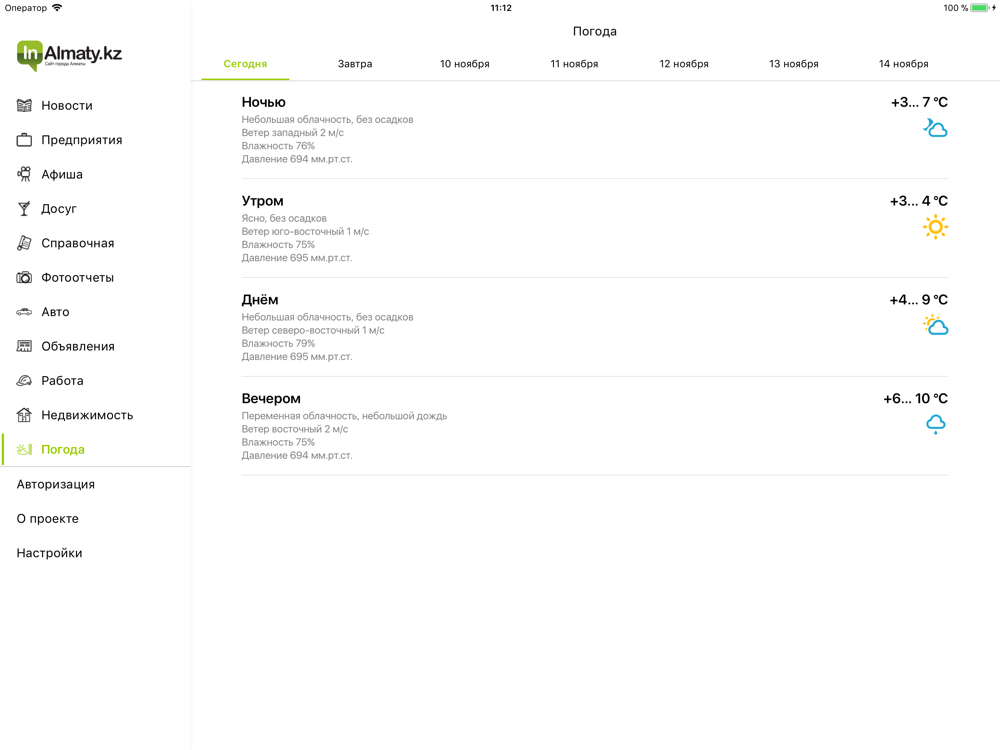Open the Новости newspaper icon
Image resolution: width=1000 pixels, height=750 pixels.
tap(24, 105)
